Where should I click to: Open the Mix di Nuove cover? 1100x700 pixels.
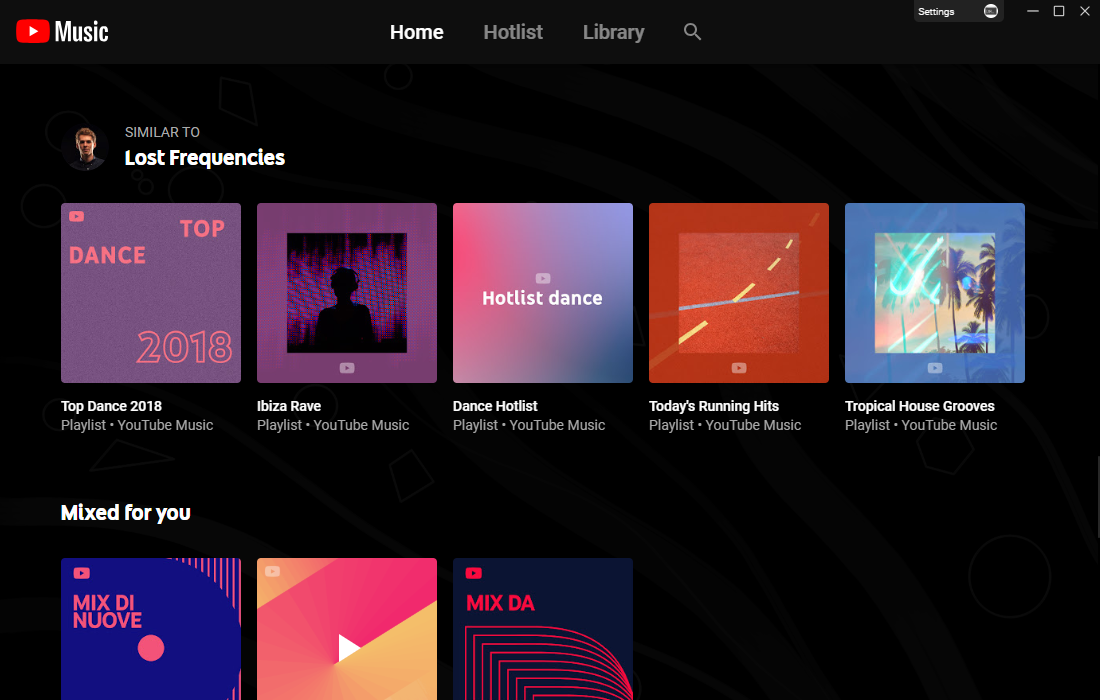coord(151,629)
